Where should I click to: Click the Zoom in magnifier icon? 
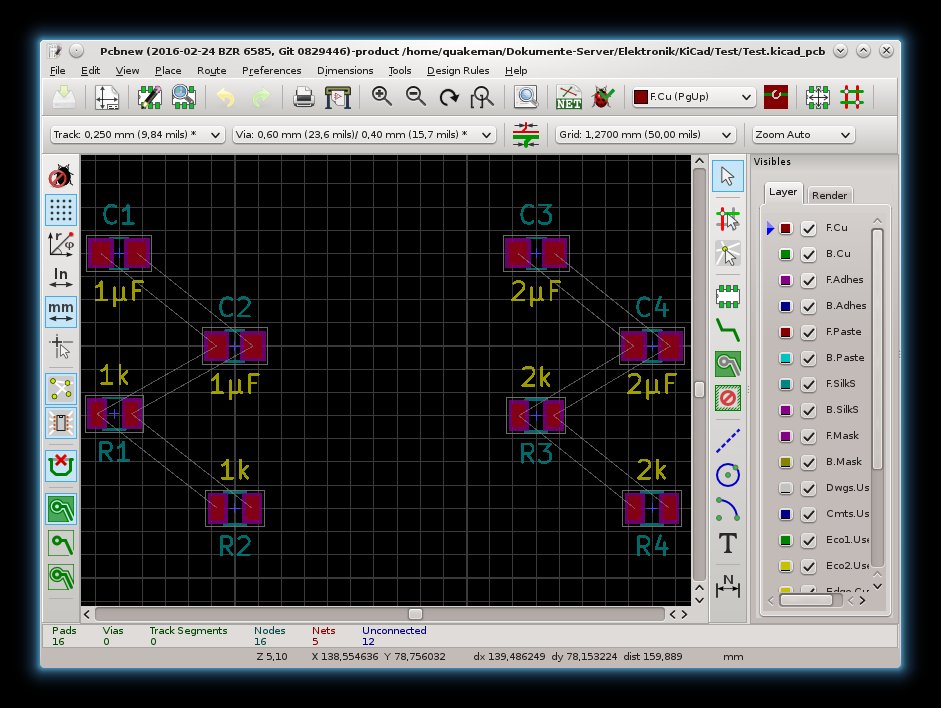pos(382,96)
